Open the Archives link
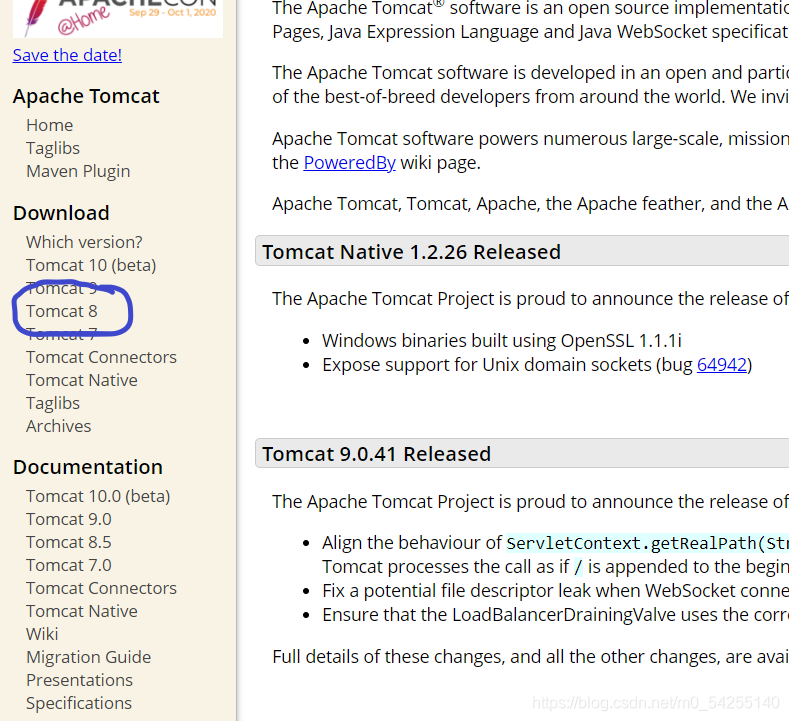Image resolution: width=789 pixels, height=721 pixels. 58,426
